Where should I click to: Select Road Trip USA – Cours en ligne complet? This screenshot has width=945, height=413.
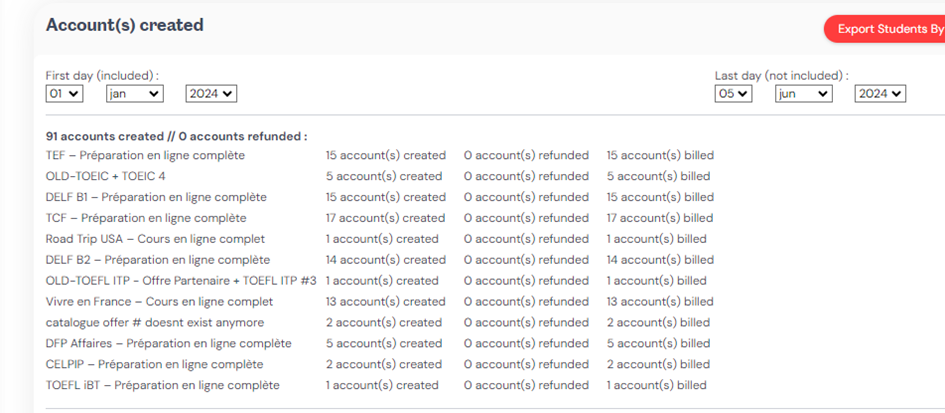155,239
